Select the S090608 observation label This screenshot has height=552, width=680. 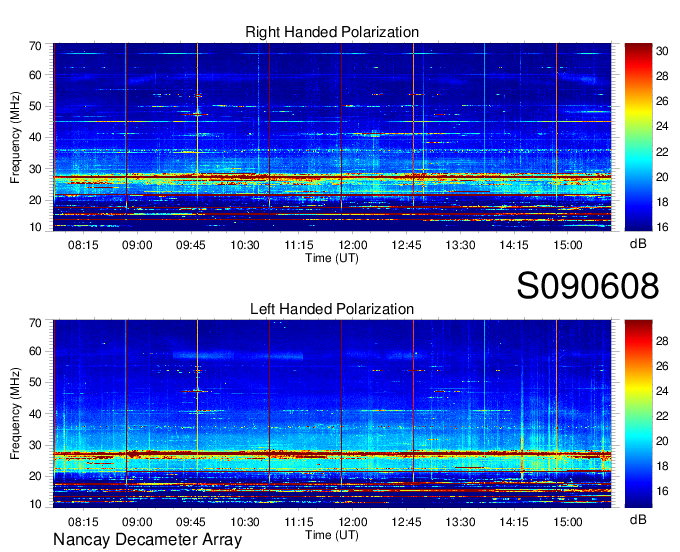click(588, 286)
